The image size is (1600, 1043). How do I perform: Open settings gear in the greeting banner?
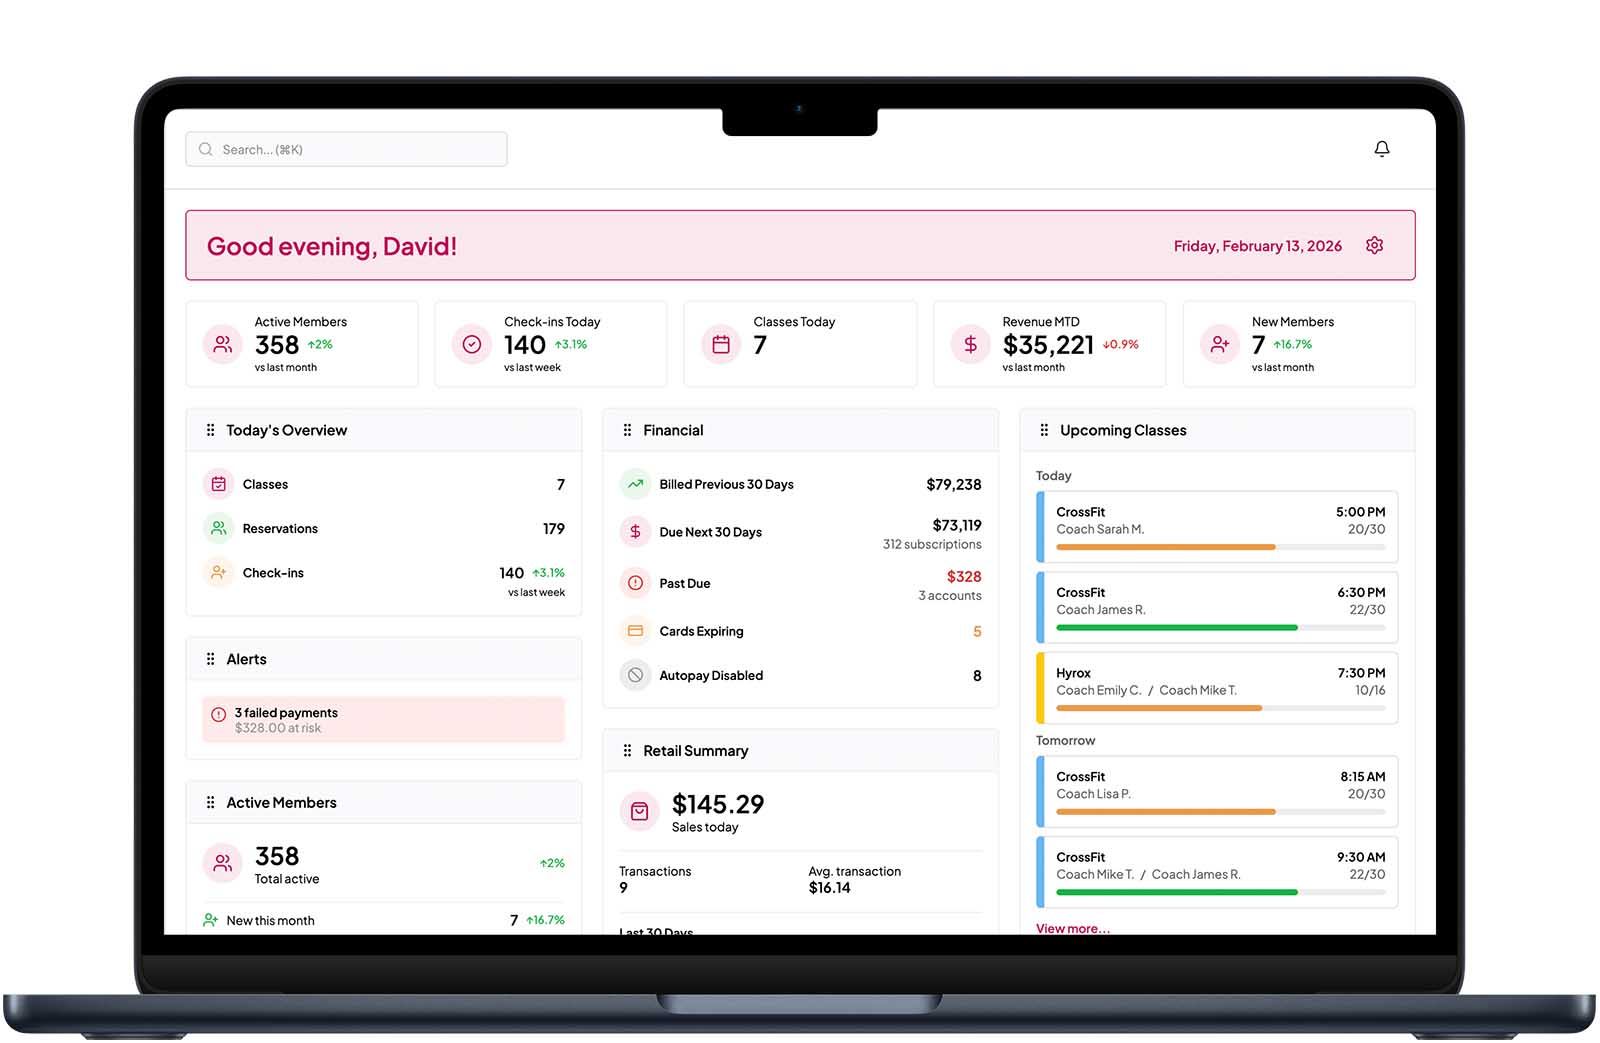click(1374, 245)
